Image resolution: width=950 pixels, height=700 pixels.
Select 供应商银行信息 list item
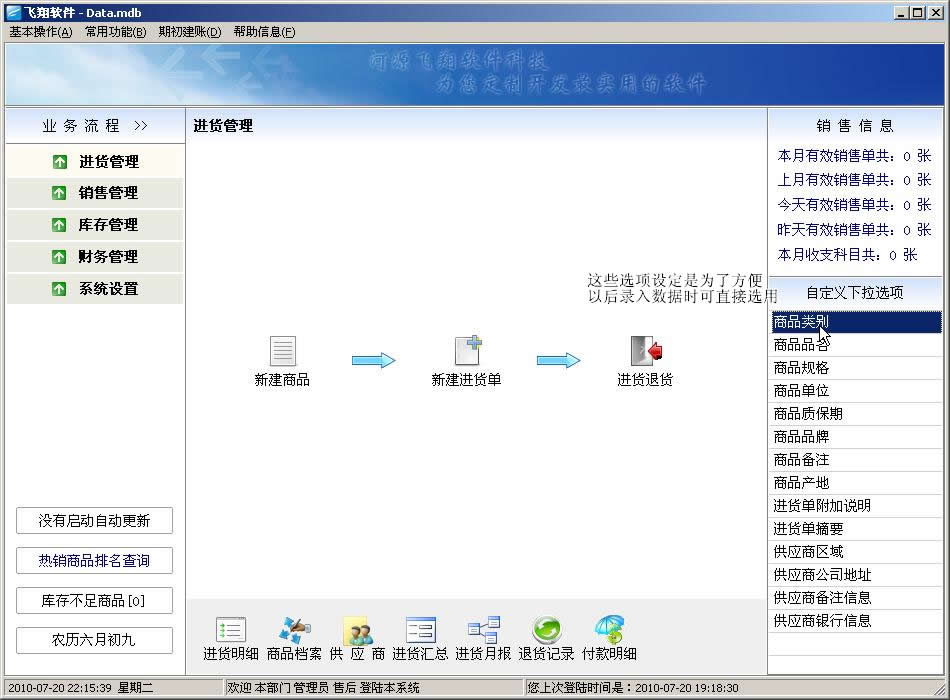822,621
